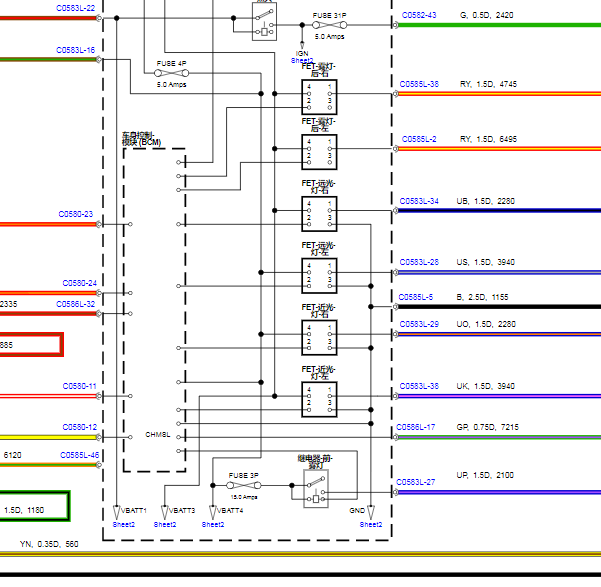Follow connector link C0580-23
601x587 pixels.
click(76, 214)
